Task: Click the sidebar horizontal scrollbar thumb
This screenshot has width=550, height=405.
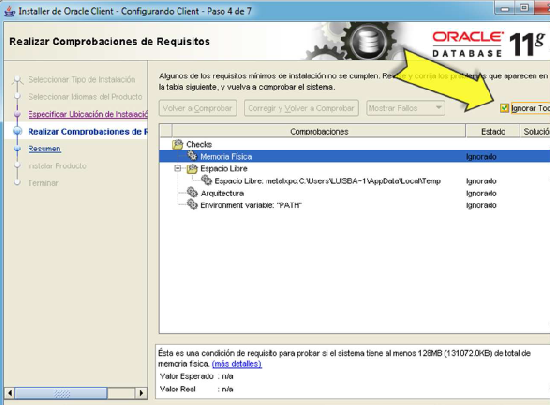Action: 61,393
